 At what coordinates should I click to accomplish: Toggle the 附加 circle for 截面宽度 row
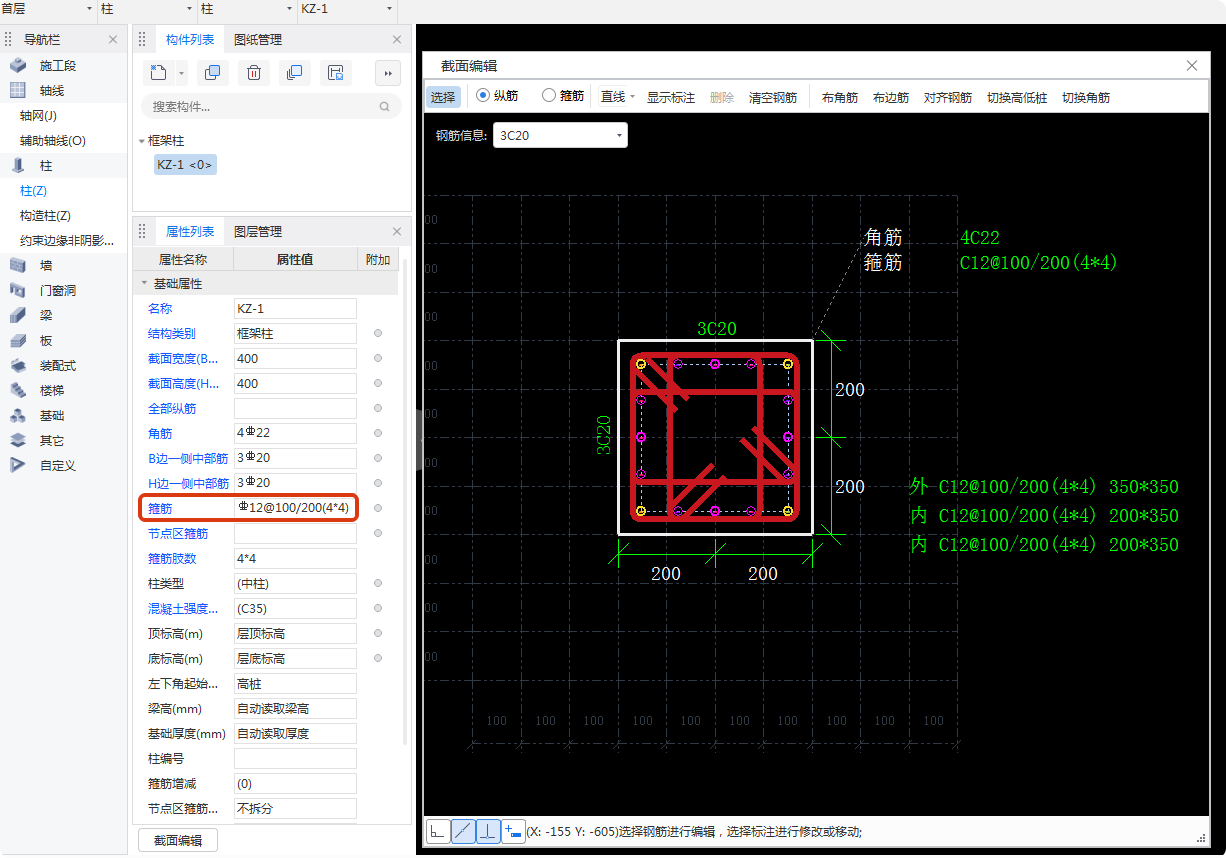378,359
